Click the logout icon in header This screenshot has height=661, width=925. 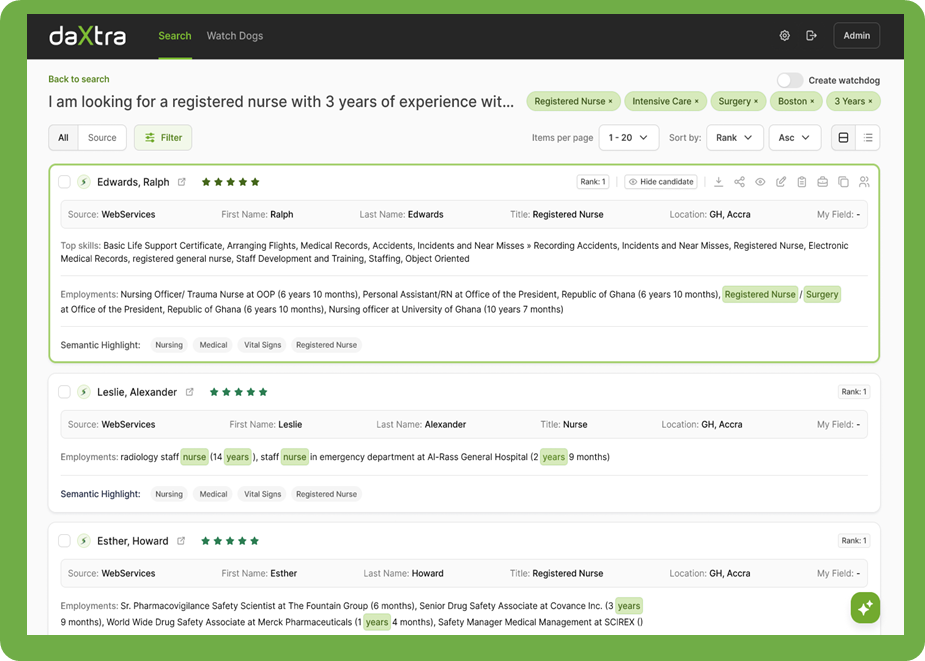point(811,36)
